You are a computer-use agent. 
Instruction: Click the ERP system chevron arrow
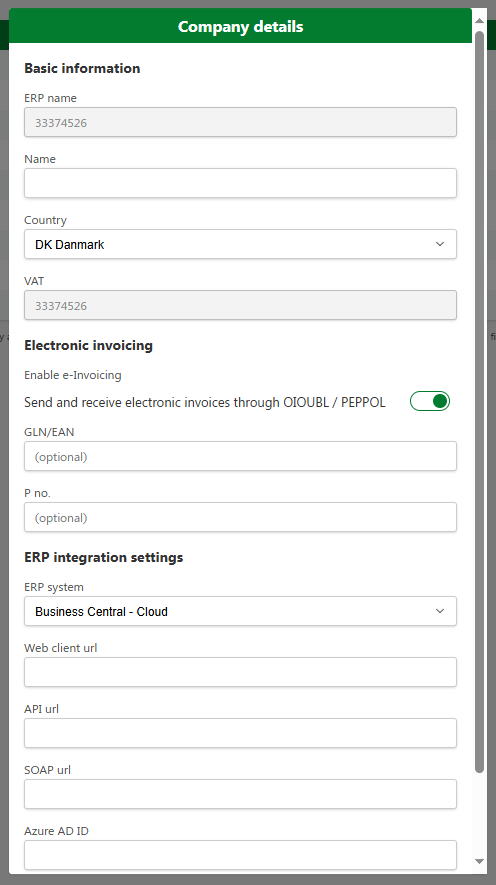[x=440, y=611]
